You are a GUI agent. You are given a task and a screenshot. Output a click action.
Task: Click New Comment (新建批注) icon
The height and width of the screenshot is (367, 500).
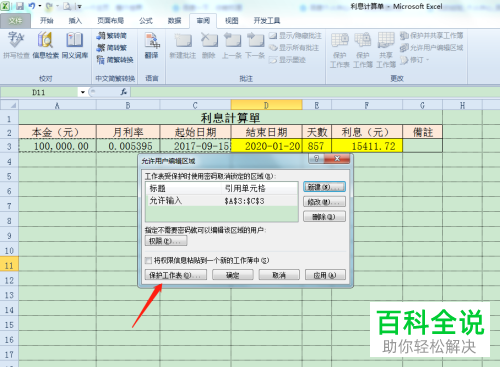(183, 45)
